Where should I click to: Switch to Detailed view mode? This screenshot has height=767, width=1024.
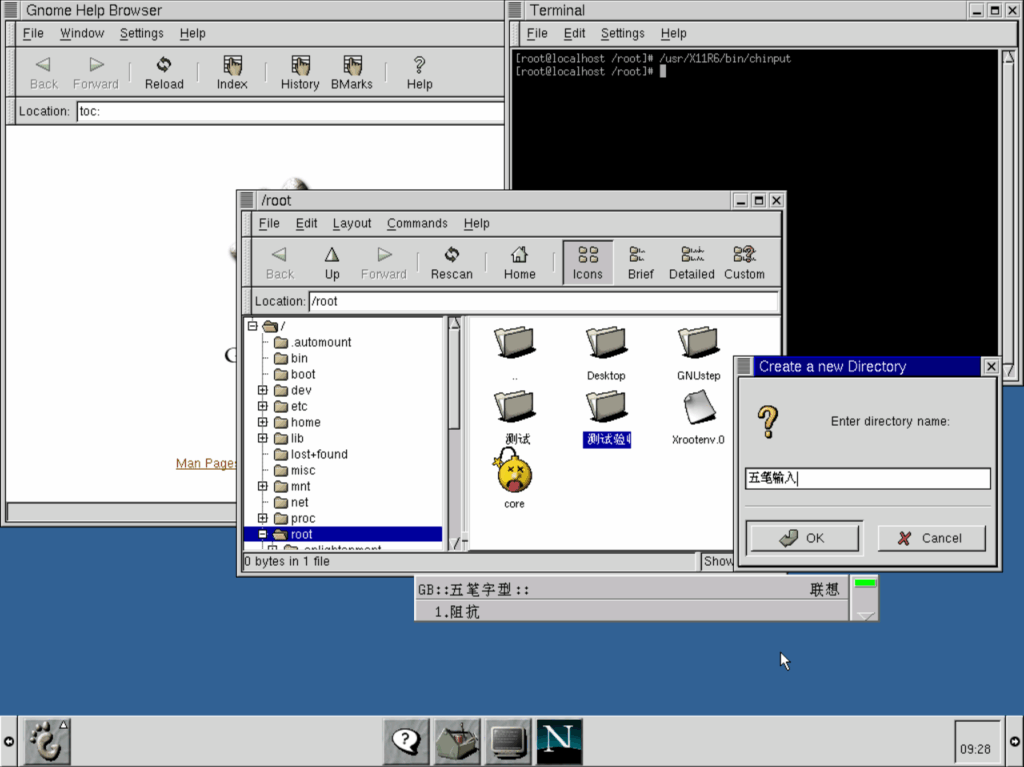(x=692, y=263)
